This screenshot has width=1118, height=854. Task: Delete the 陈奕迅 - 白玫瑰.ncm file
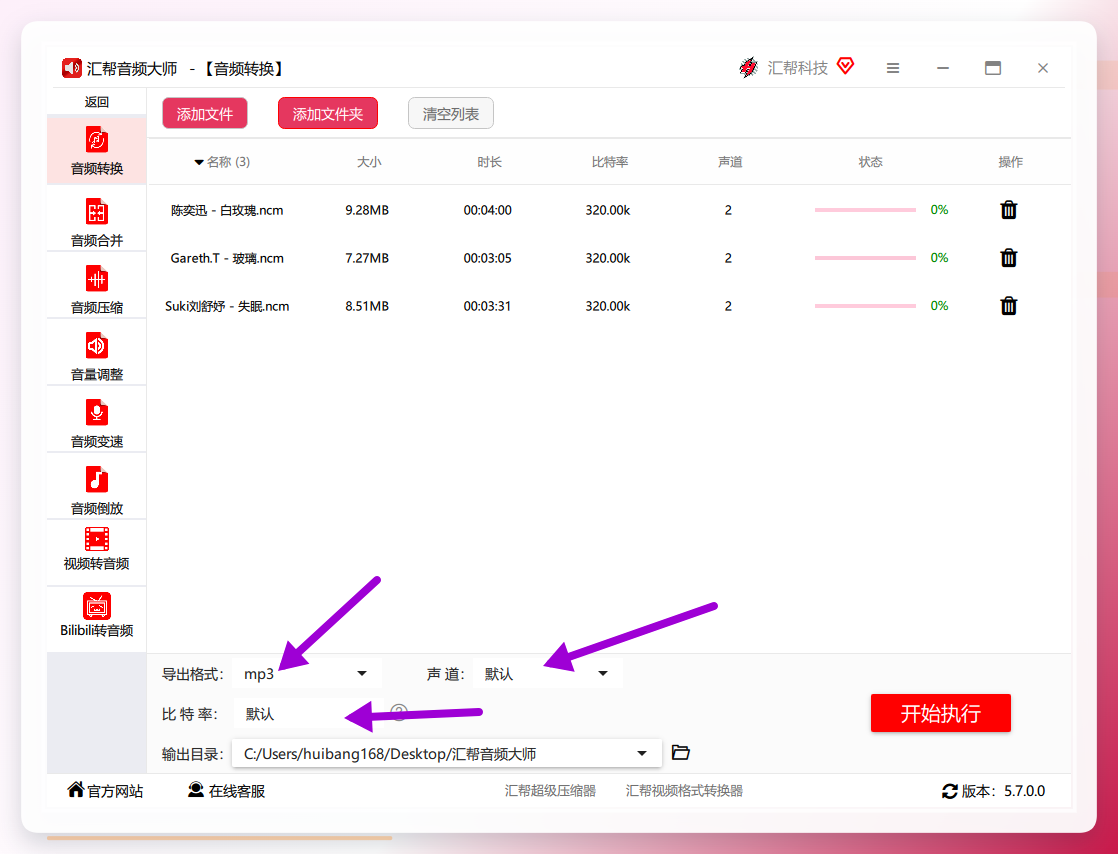[x=1008, y=210]
